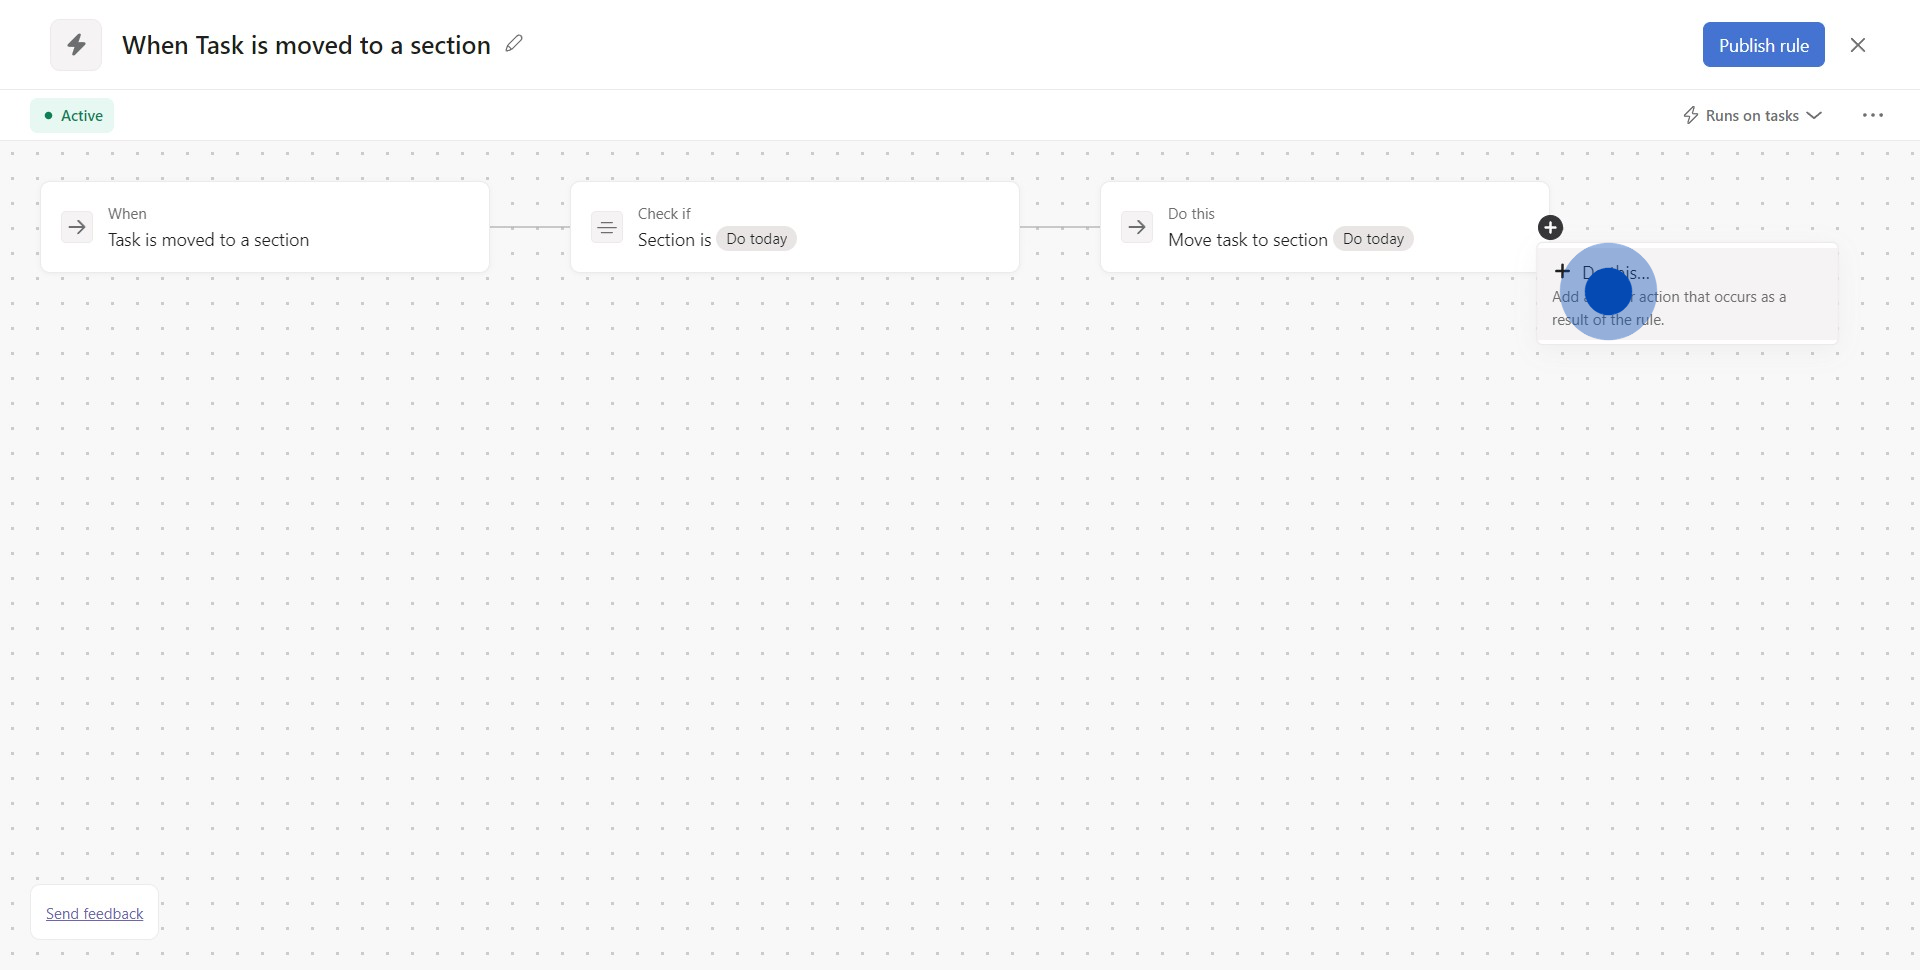Close the rule editor with X
The height and width of the screenshot is (970, 1920).
tap(1858, 45)
